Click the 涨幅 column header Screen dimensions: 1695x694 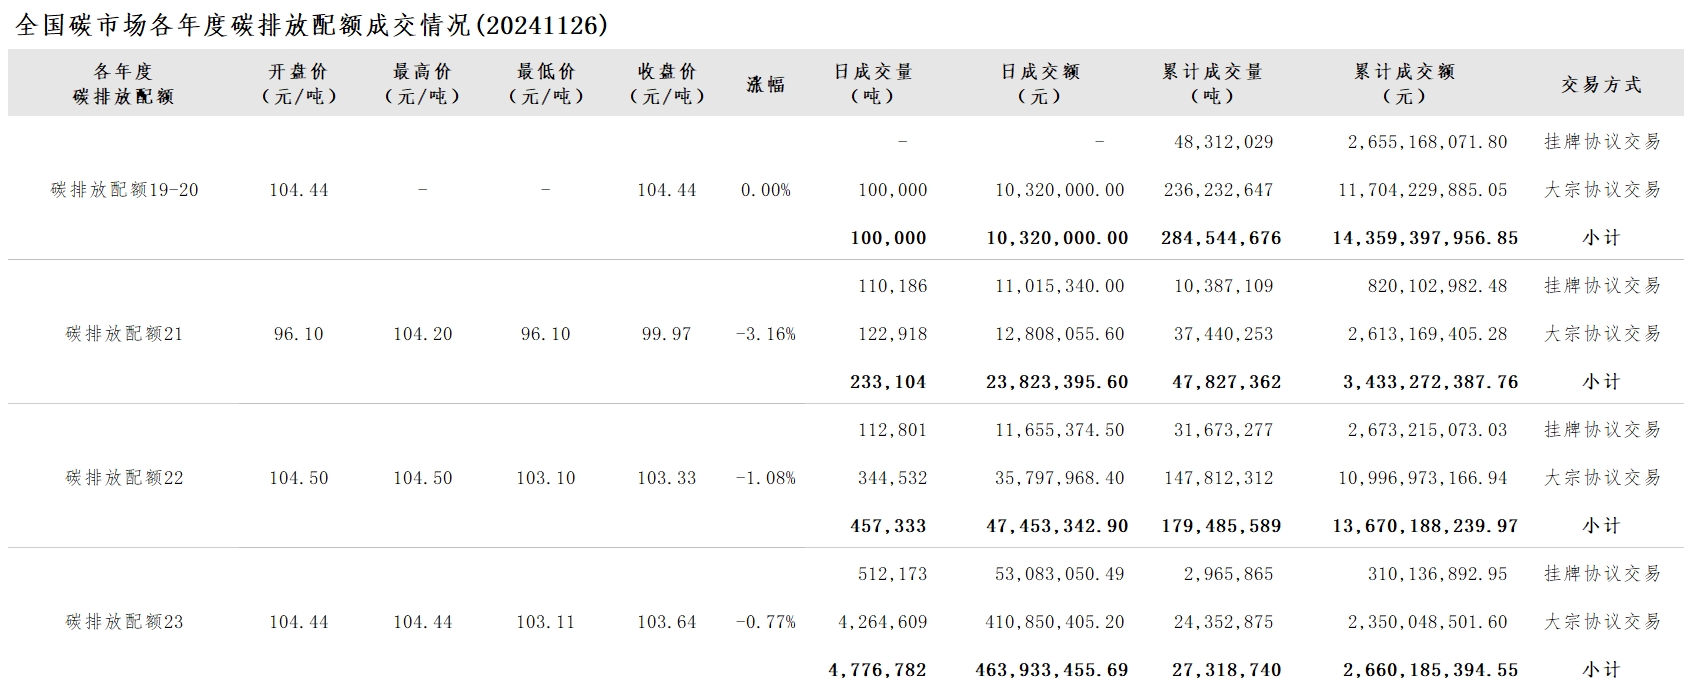point(766,85)
